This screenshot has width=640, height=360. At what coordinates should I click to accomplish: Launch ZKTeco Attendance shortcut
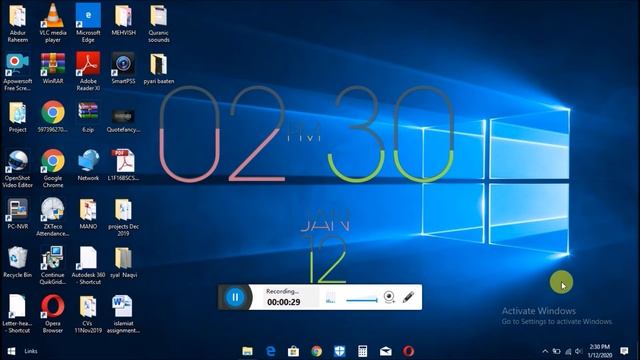click(53, 217)
